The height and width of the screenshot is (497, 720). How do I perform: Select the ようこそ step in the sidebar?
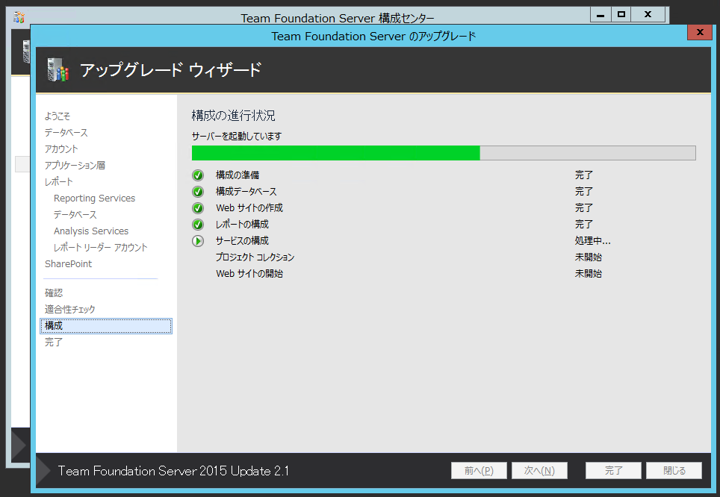point(57,116)
